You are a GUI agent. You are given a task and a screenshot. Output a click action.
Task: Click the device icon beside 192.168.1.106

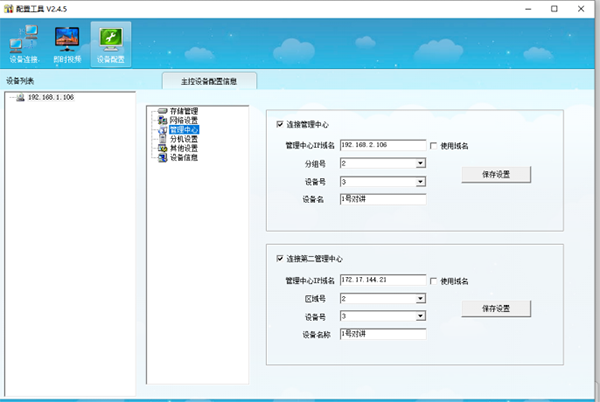(x=20, y=98)
